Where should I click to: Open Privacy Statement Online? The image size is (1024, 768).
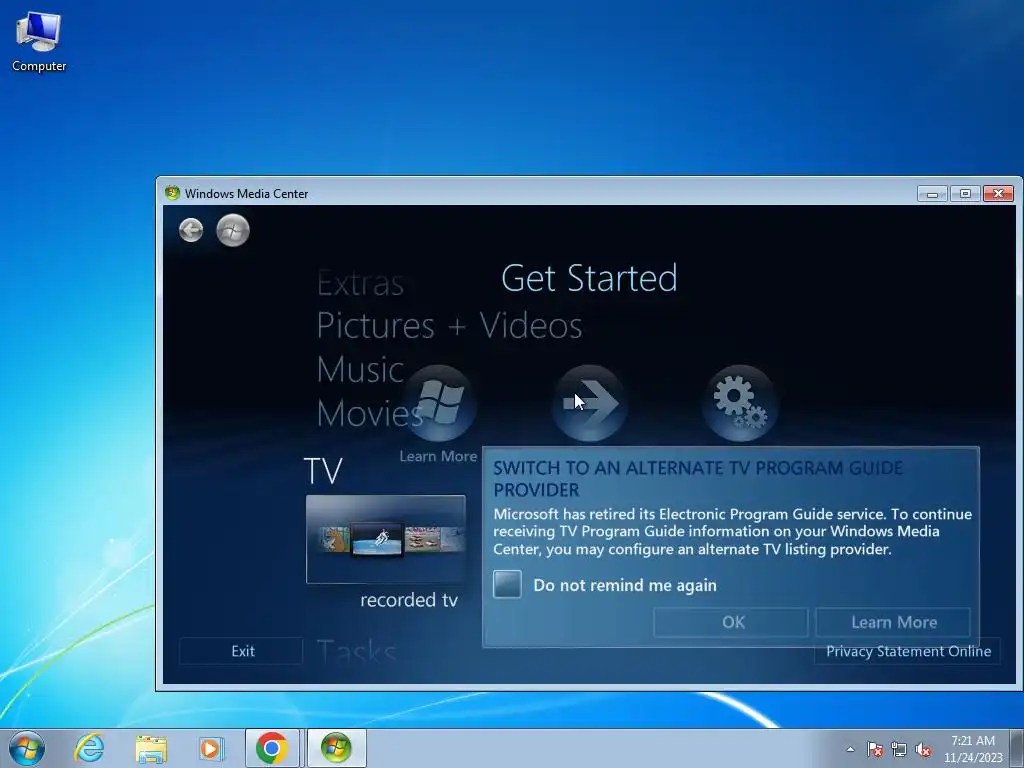tap(908, 651)
